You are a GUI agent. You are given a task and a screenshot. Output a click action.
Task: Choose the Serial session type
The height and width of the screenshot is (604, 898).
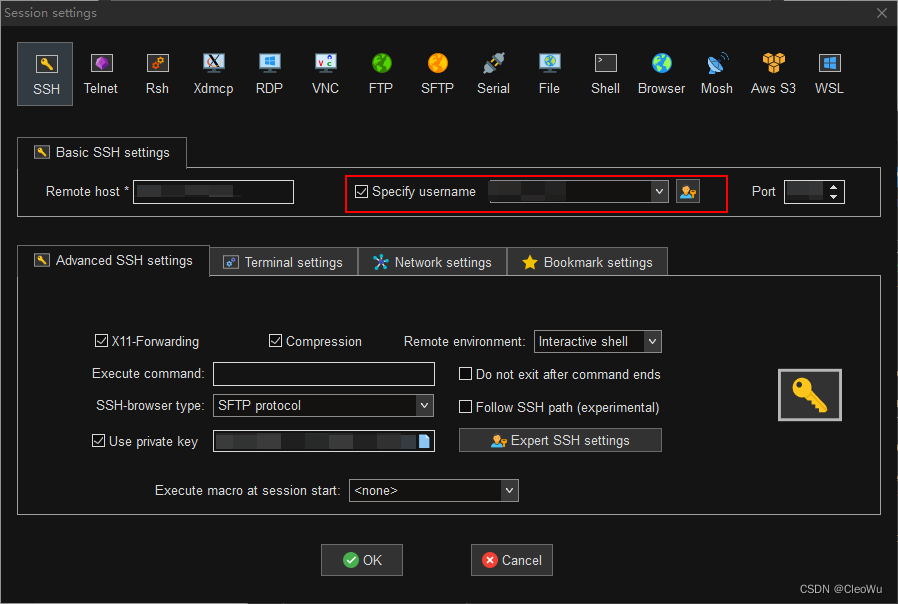point(493,74)
